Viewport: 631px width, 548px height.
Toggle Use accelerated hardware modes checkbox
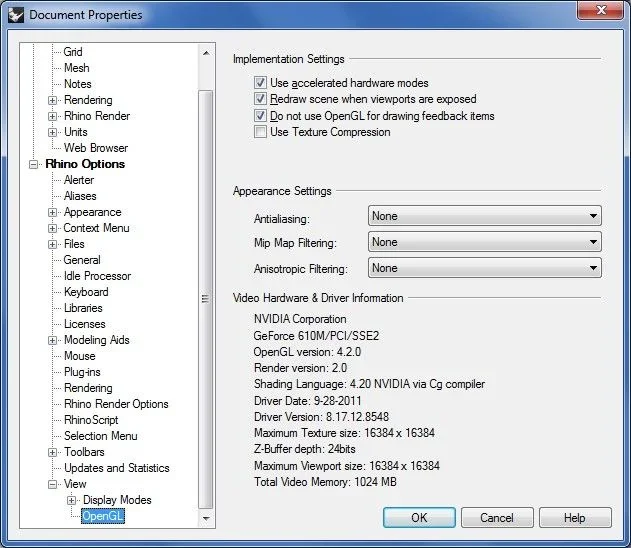coord(261,83)
